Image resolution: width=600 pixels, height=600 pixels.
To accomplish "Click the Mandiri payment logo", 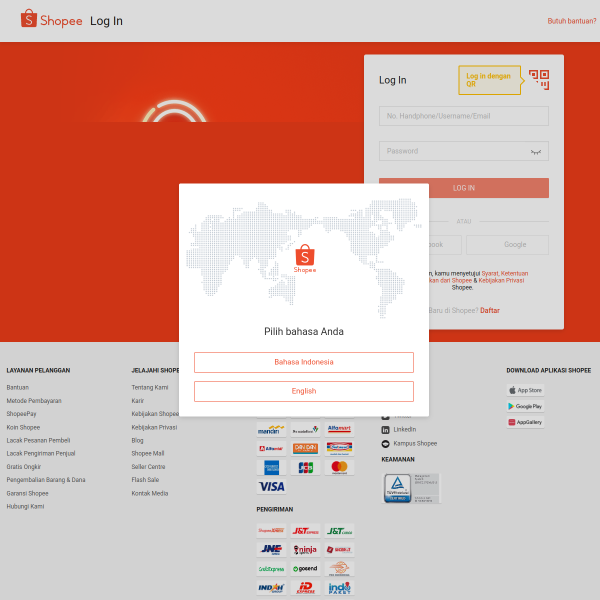I will pos(271,429).
